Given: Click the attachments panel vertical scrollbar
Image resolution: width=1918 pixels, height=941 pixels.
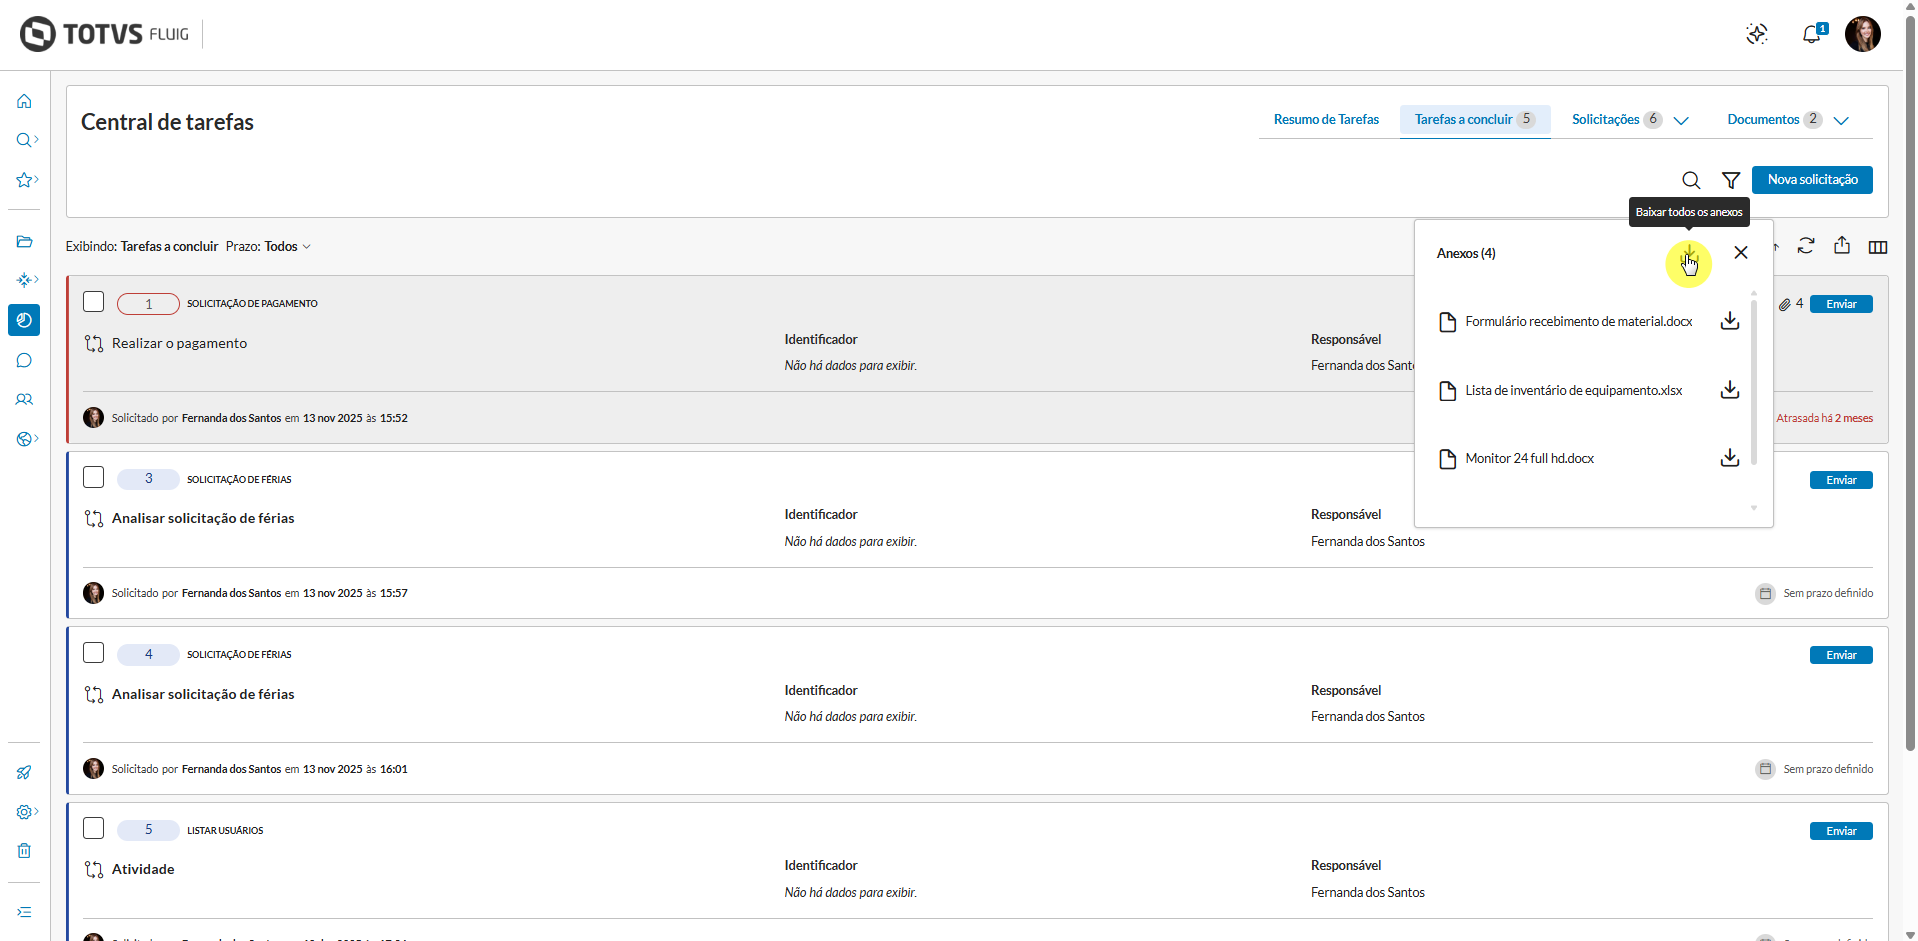Looking at the screenshot, I should [1754, 380].
